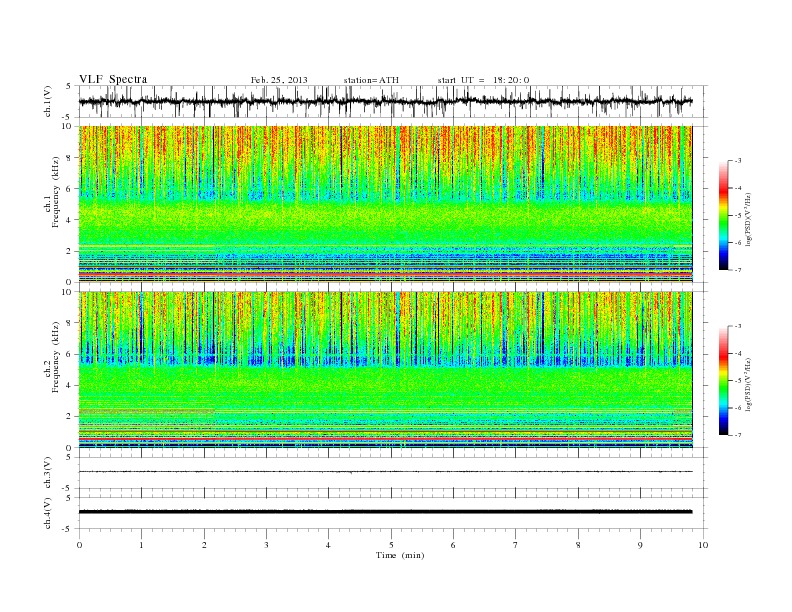Viewport: 792px width, 612px height.
Task: Select the date text "Feb. 25, 2013"
Action: [x=279, y=80]
